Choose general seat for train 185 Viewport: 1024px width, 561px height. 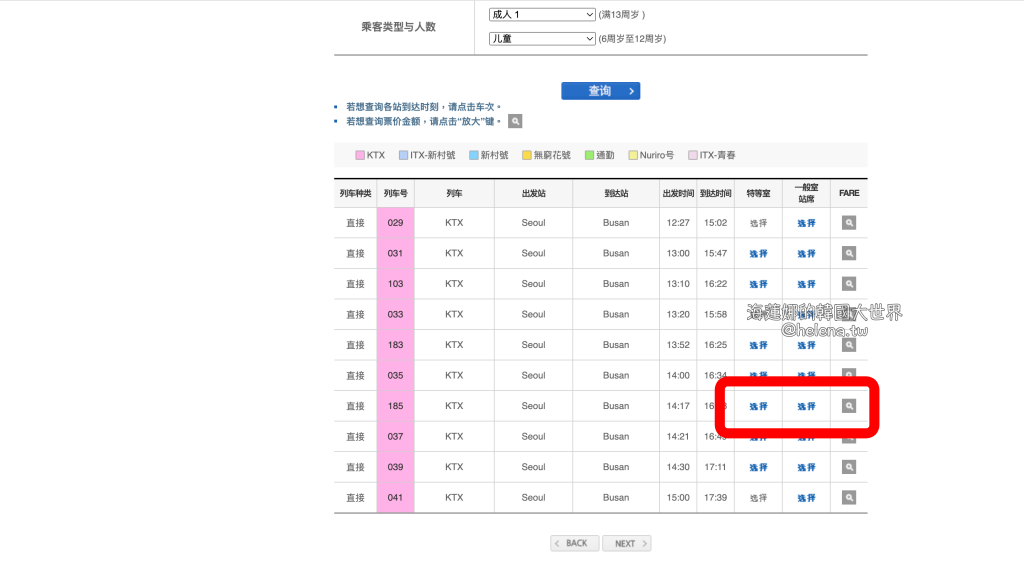(806, 406)
